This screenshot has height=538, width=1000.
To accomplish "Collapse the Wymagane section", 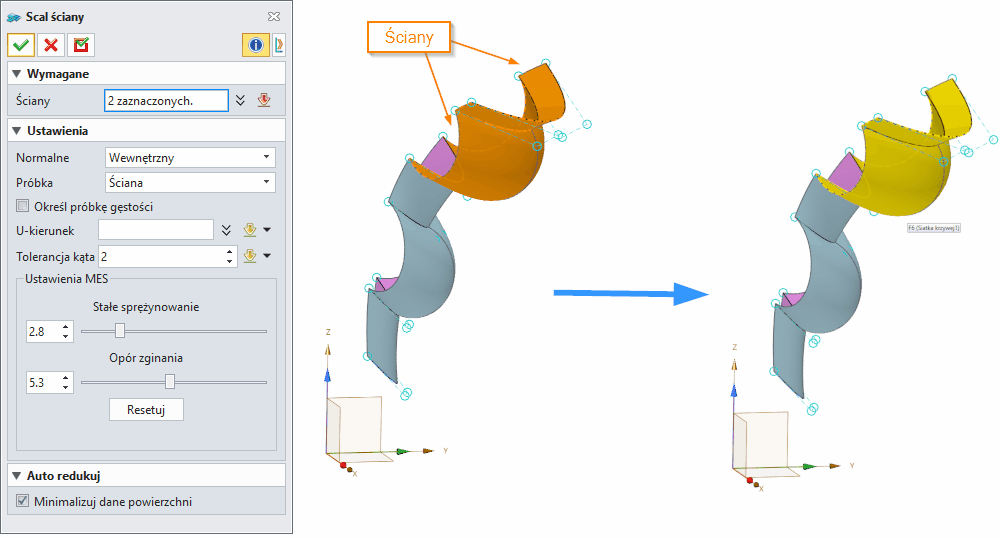I will click(x=17, y=74).
